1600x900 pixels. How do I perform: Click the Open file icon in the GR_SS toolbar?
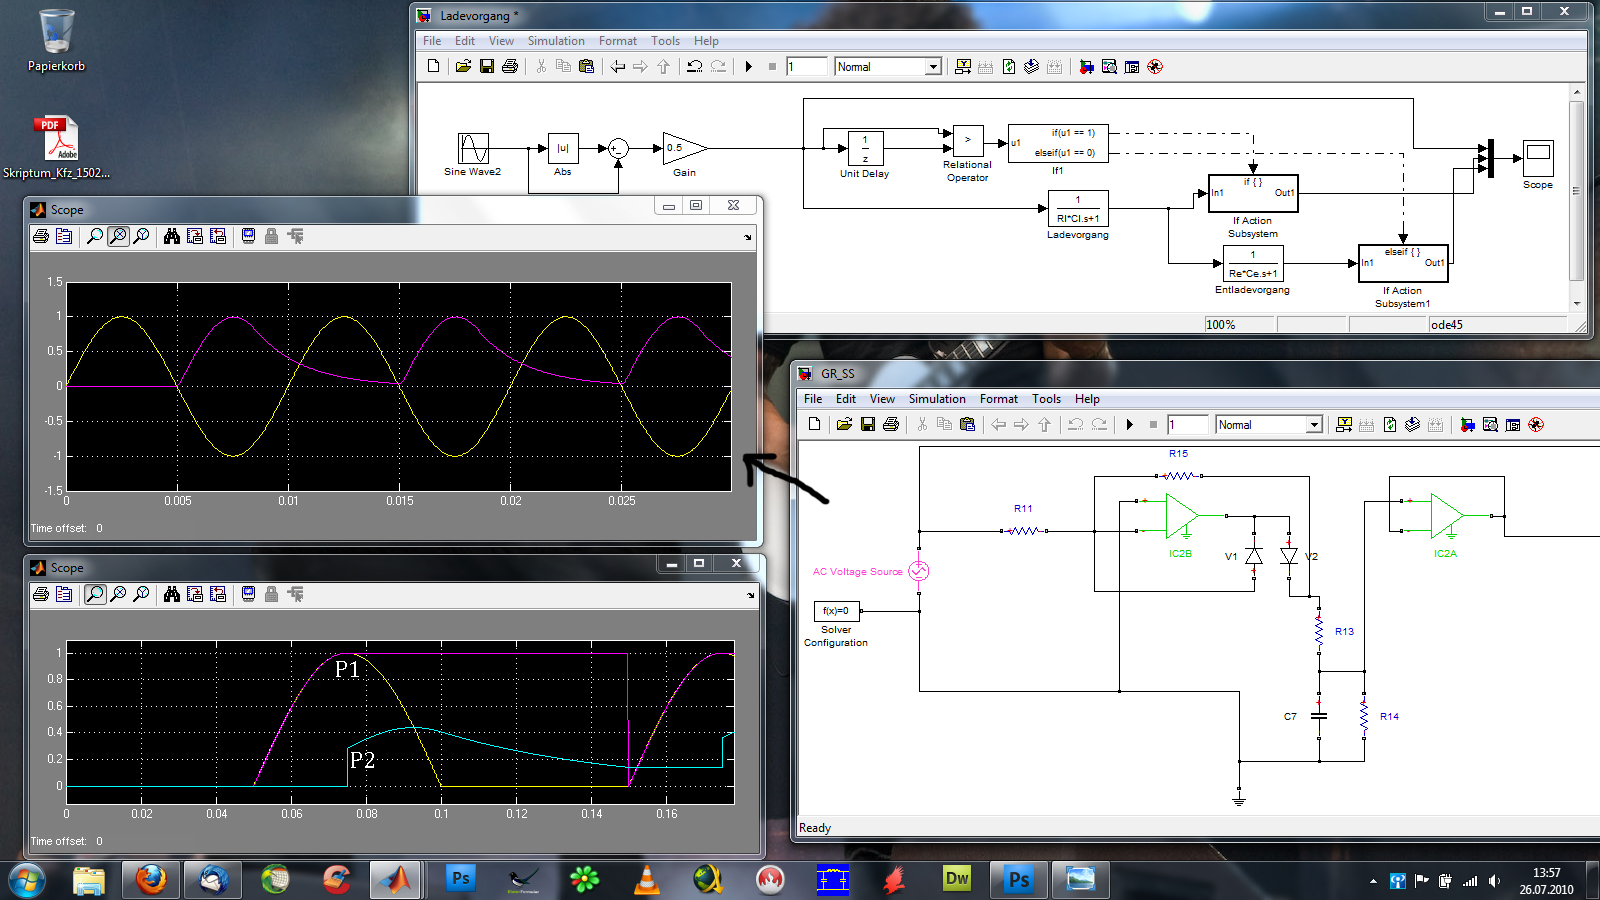click(844, 425)
